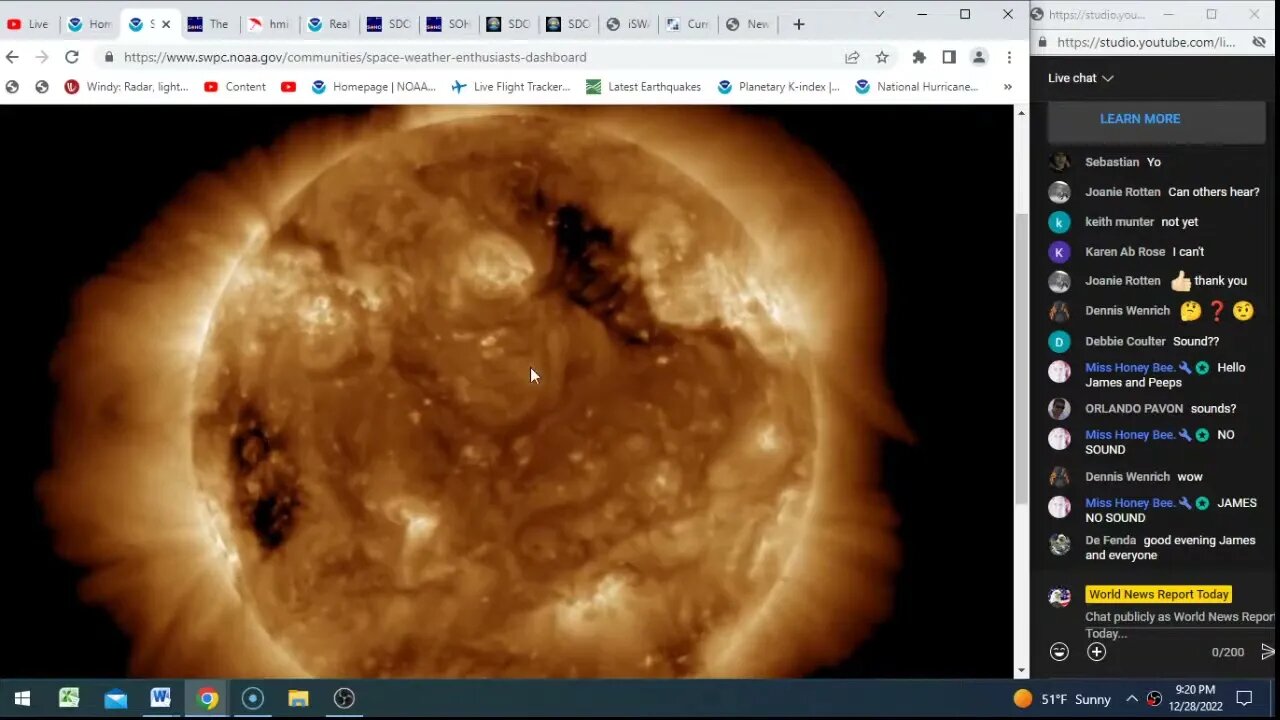View site info lock icon in address bar
Image resolution: width=1280 pixels, height=720 pixels.
pos(109,57)
